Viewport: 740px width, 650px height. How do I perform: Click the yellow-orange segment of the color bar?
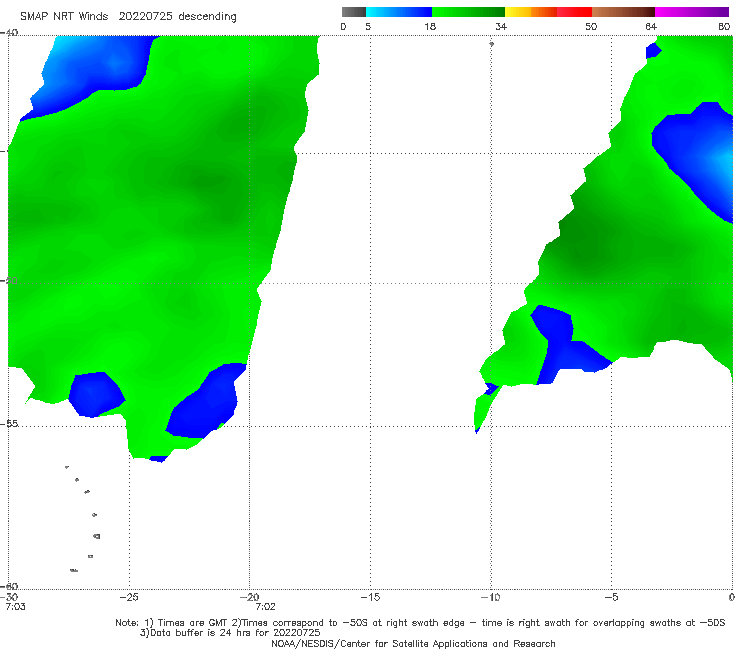(531, 12)
